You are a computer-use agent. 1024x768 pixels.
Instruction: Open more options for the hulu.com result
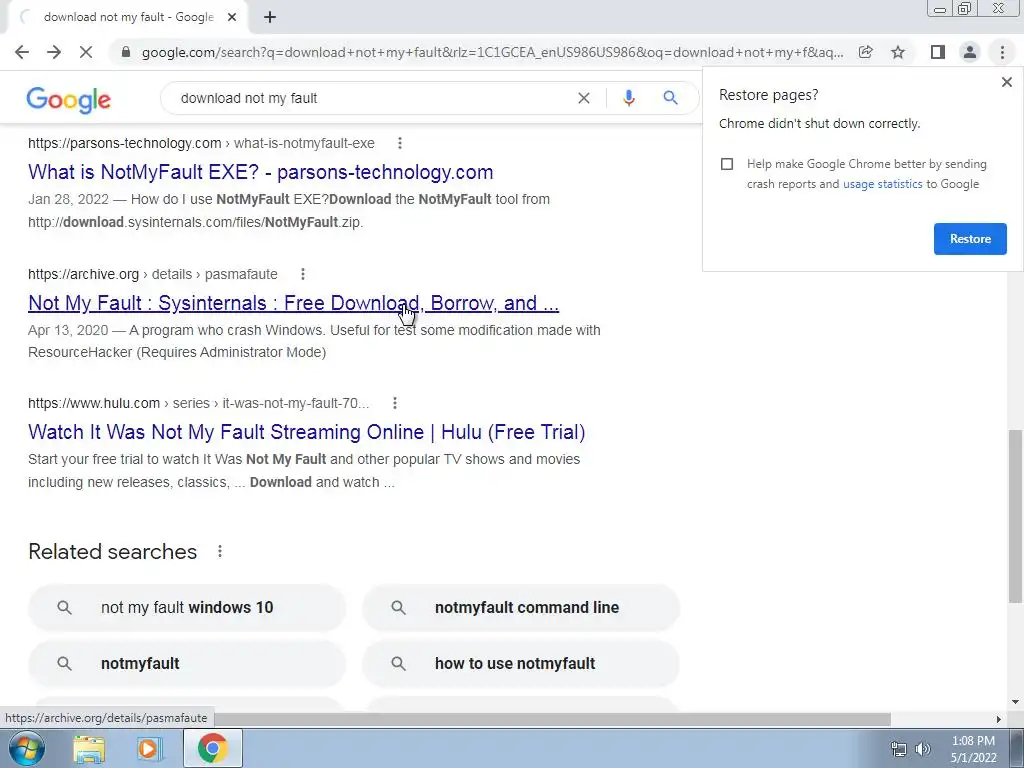point(394,404)
